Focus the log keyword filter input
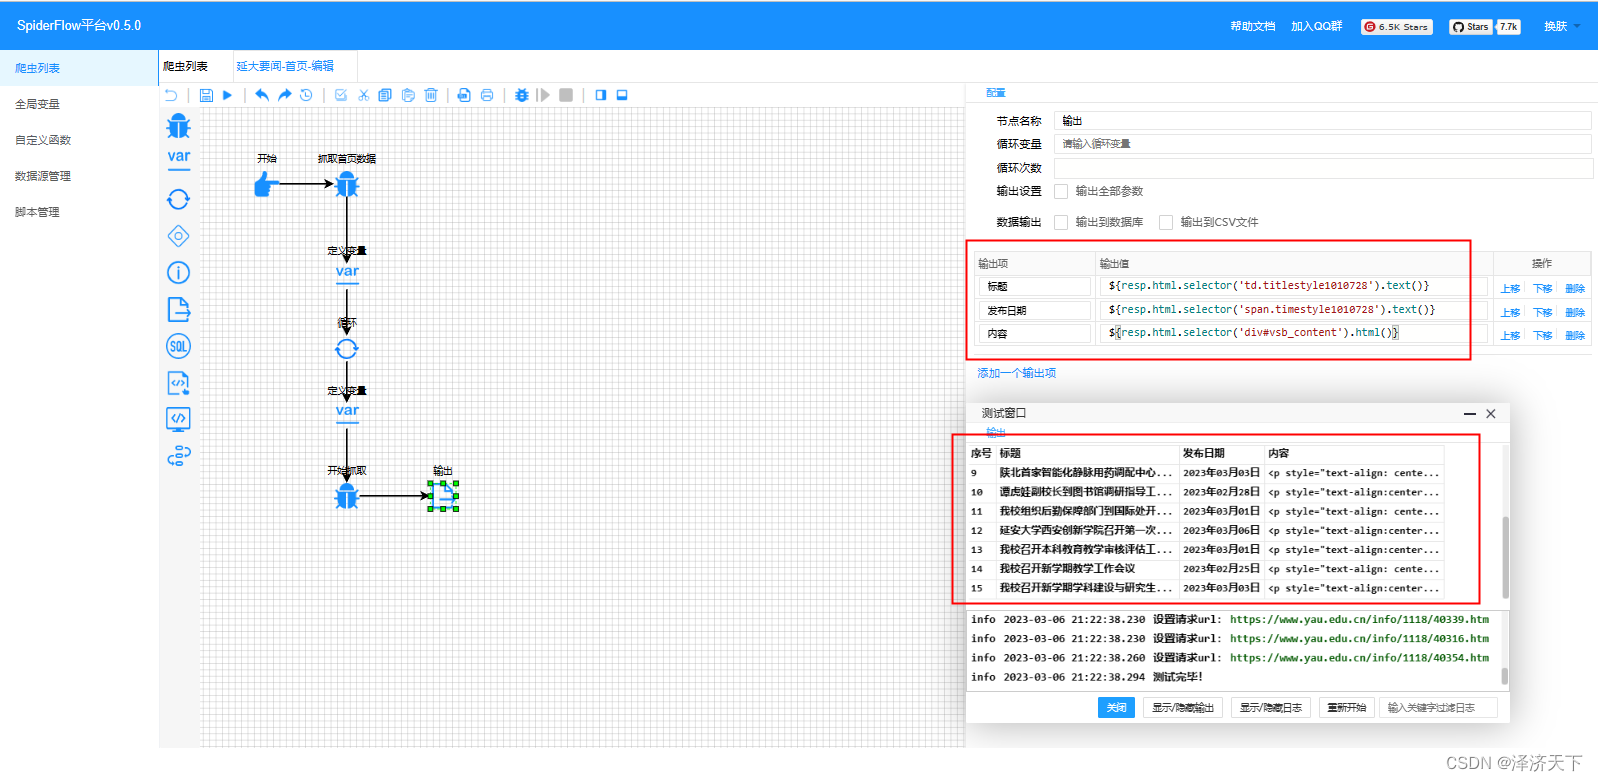Viewport: 1598px width, 781px height. (x=1439, y=707)
